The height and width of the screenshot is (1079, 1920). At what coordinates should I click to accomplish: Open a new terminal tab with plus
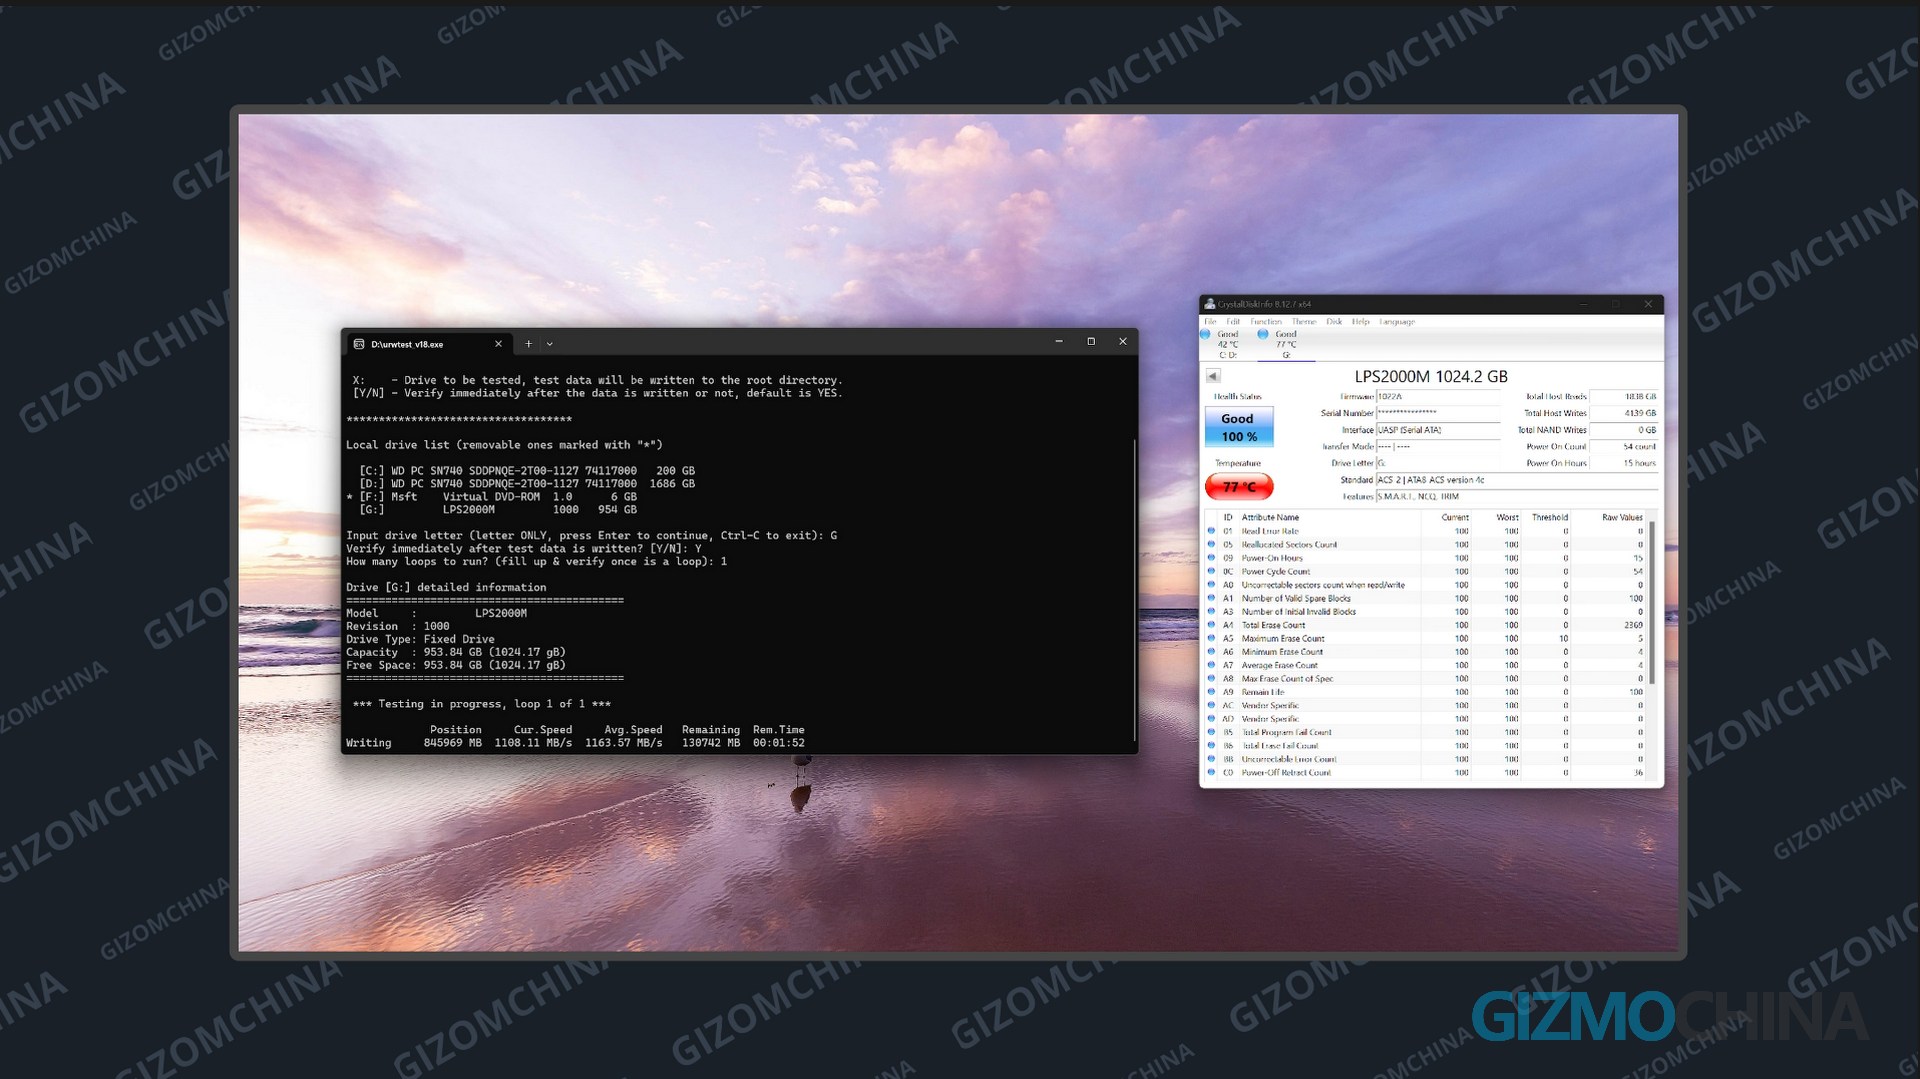[x=529, y=344]
